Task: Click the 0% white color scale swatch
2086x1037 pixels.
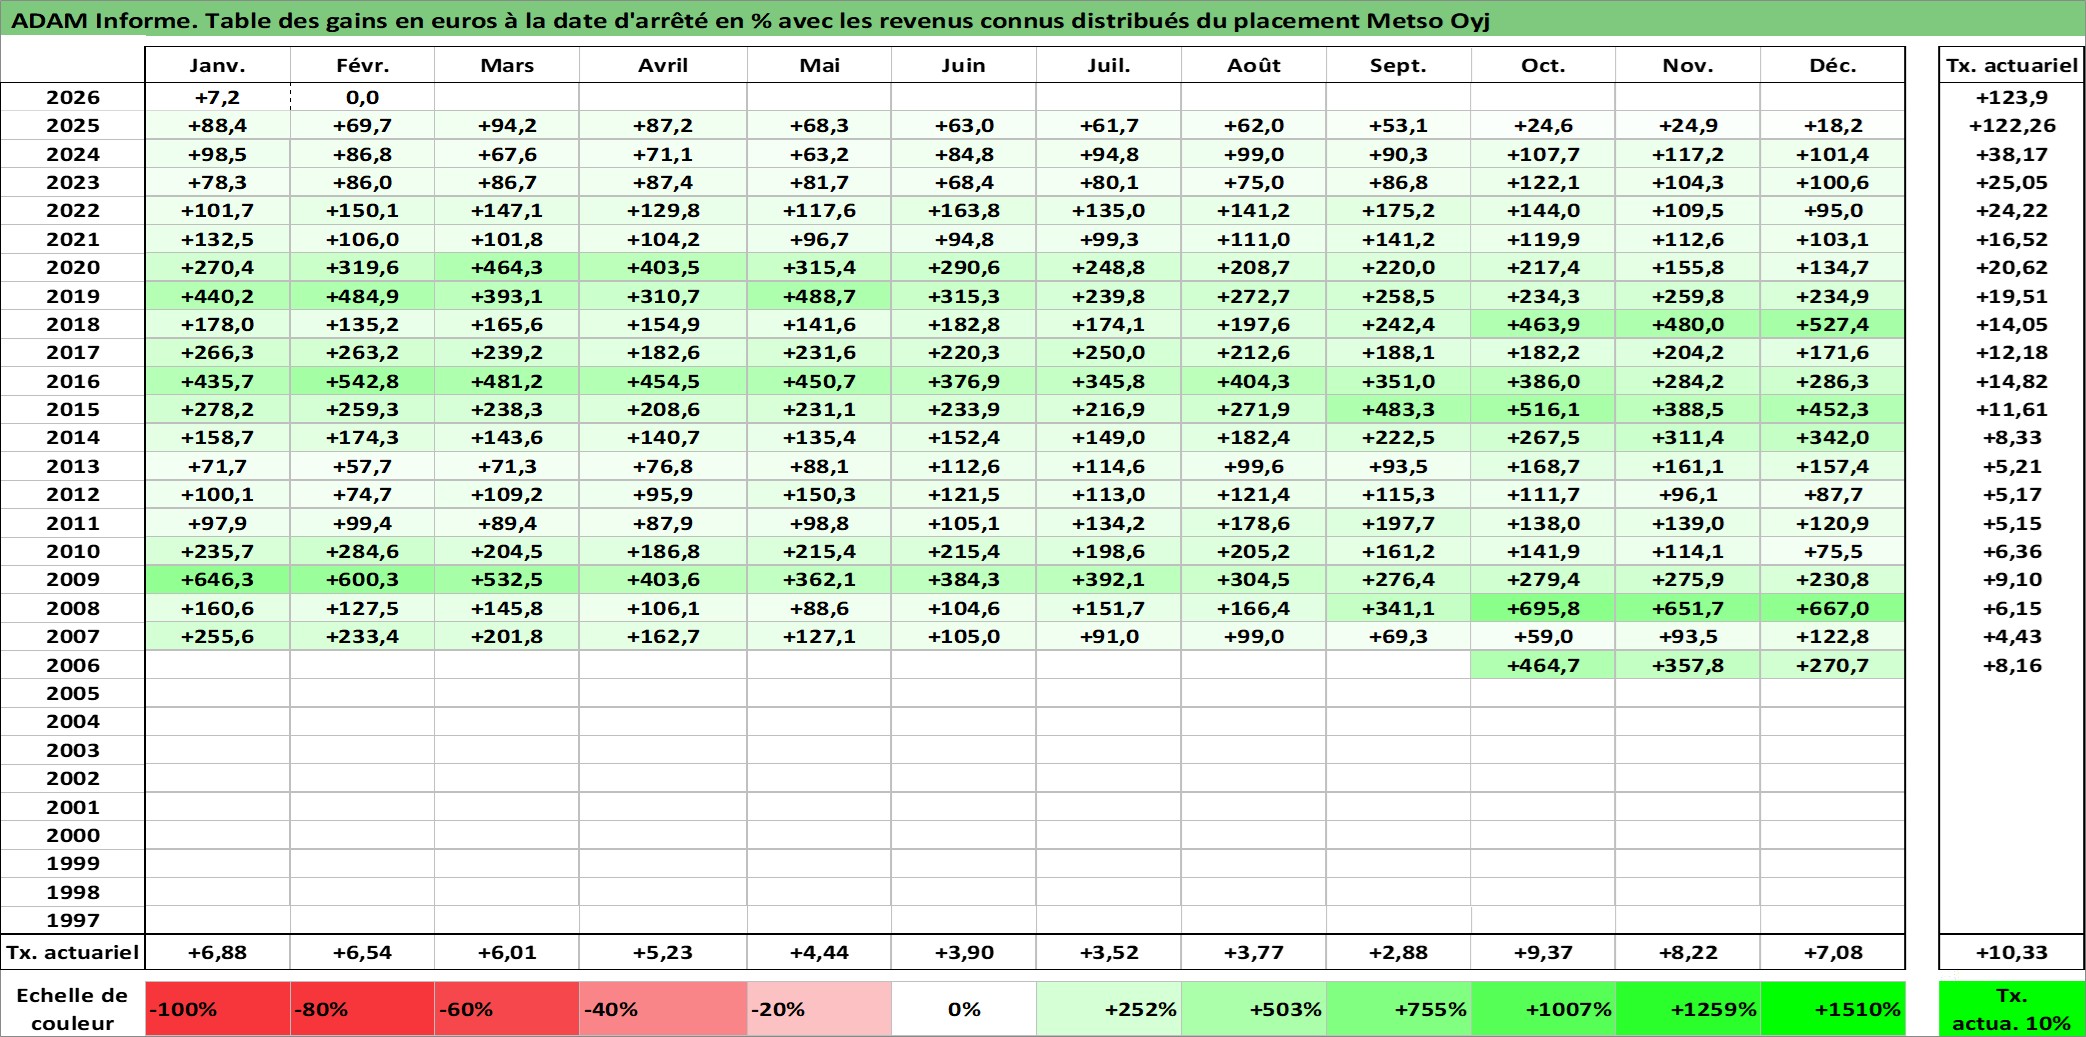Action: 964,1009
